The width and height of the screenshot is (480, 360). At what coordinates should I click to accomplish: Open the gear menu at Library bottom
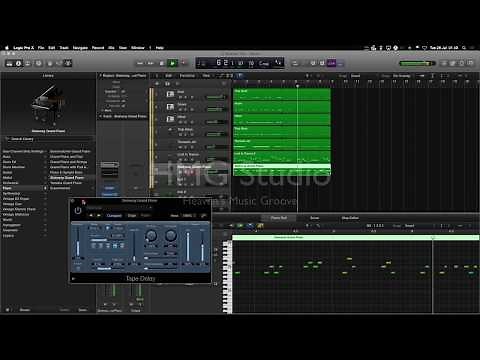click(8, 310)
